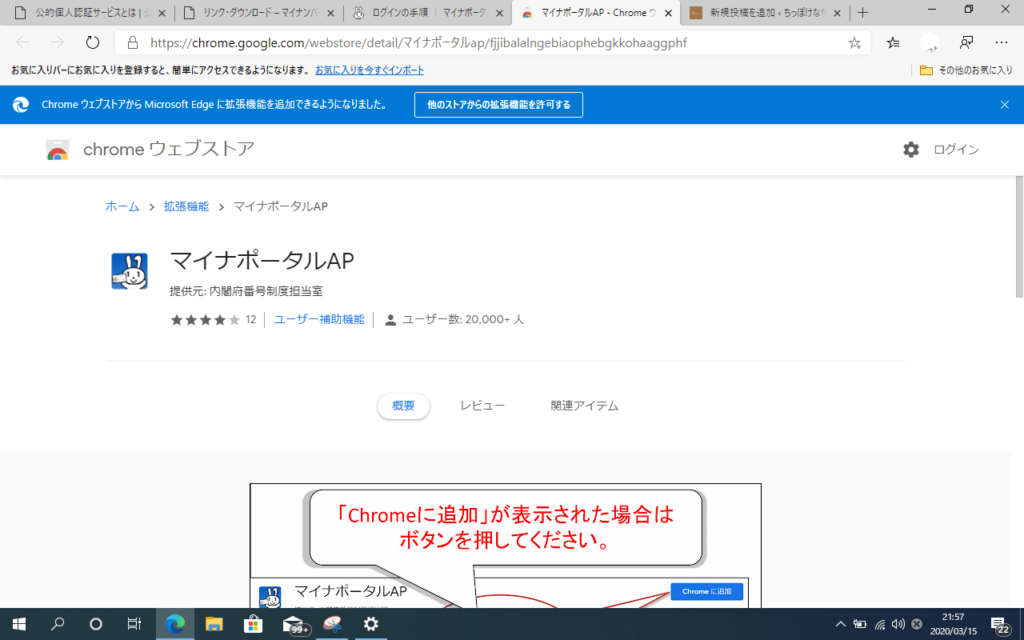Open Microsoft Store from taskbar
1024x640 pixels.
253,624
